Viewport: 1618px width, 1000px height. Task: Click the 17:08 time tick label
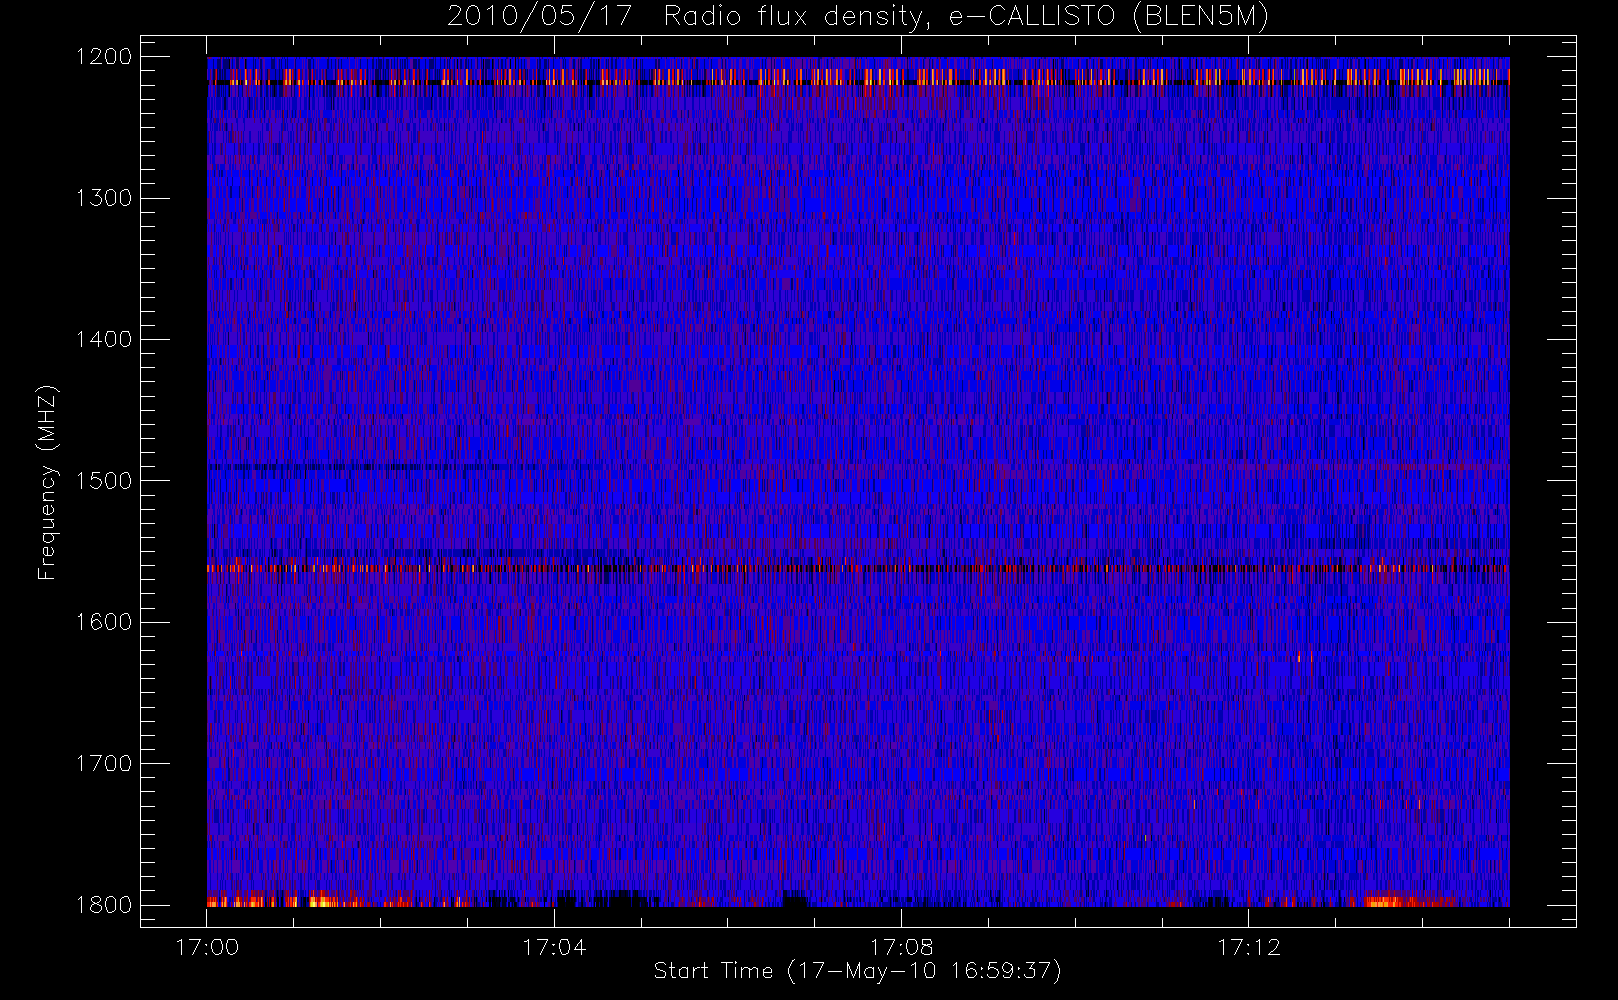(x=901, y=947)
